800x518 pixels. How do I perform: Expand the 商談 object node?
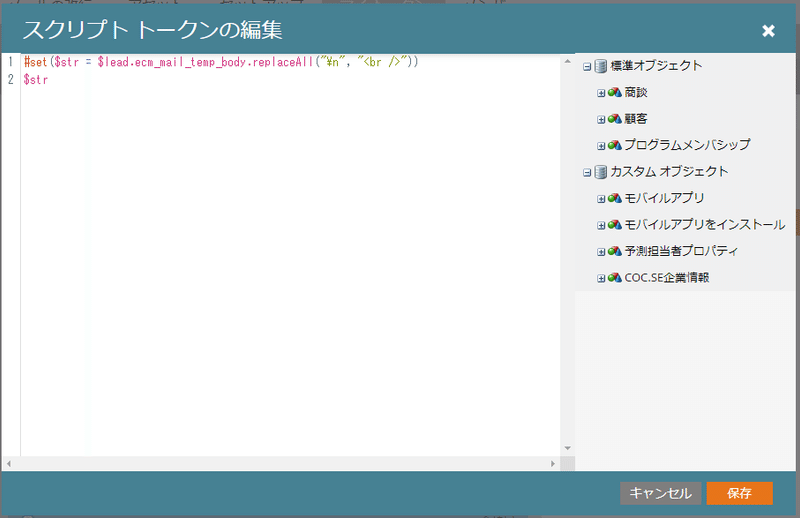(601, 93)
